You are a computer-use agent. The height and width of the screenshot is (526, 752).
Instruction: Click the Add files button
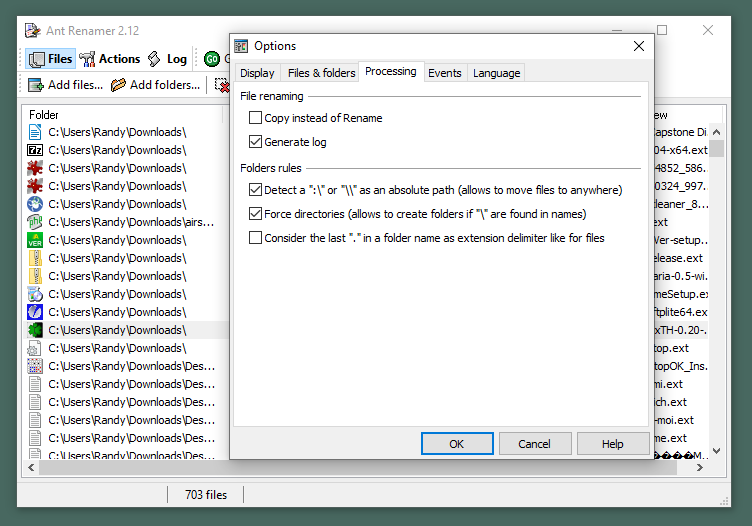[x=66, y=85]
